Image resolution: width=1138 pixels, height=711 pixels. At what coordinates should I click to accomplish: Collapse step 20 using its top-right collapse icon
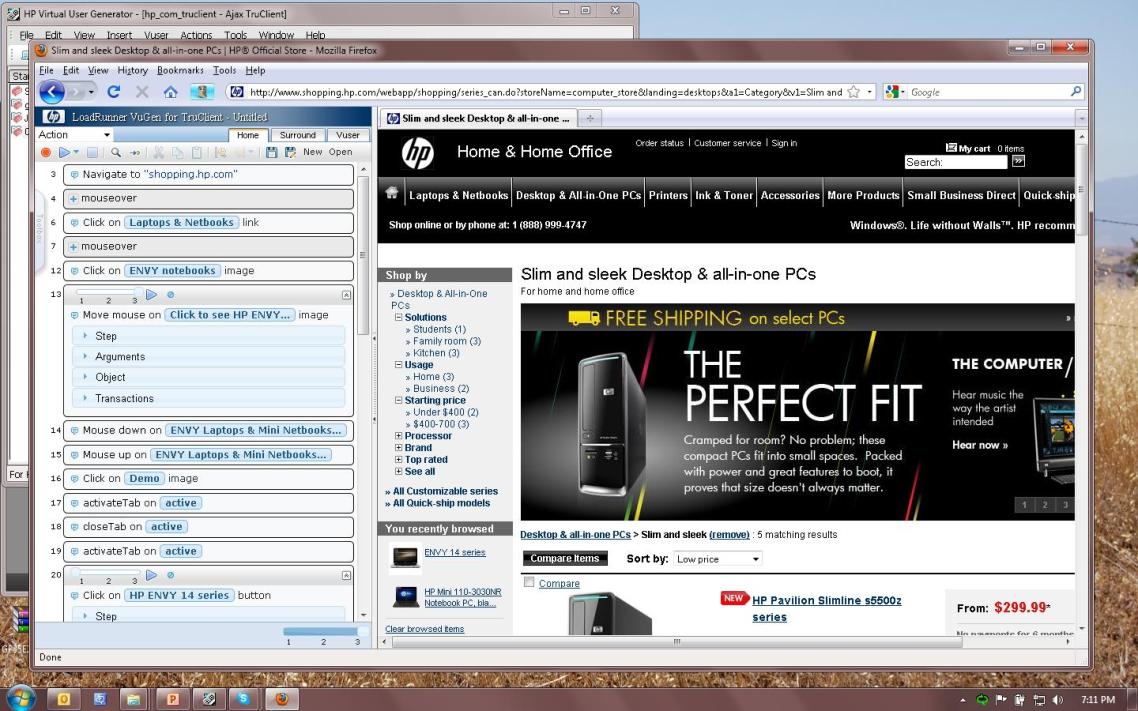(346, 575)
